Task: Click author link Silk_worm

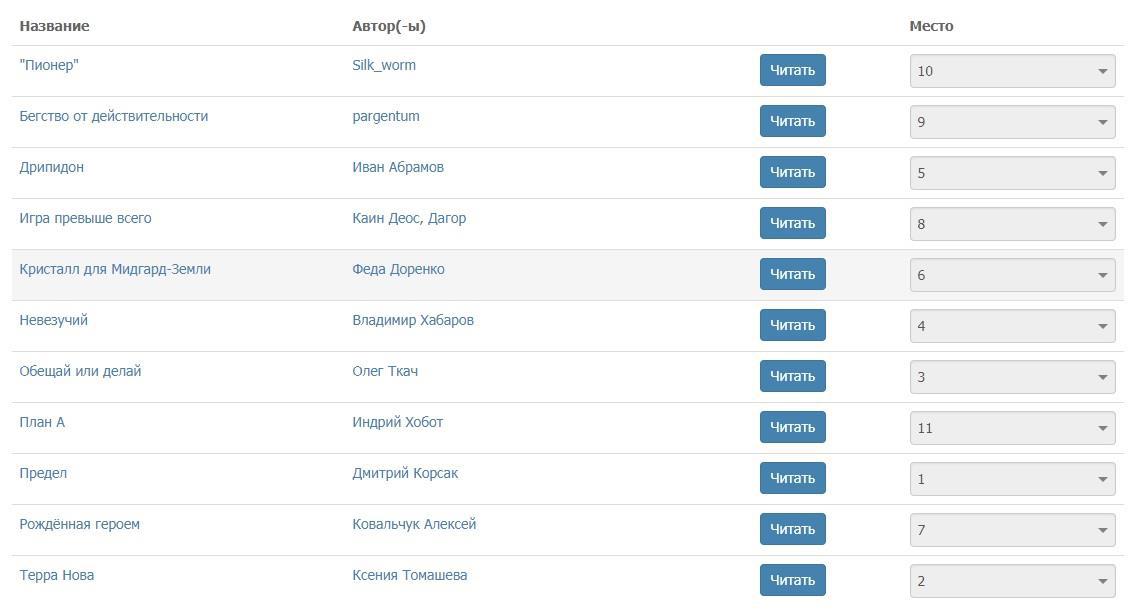Action: [x=384, y=65]
